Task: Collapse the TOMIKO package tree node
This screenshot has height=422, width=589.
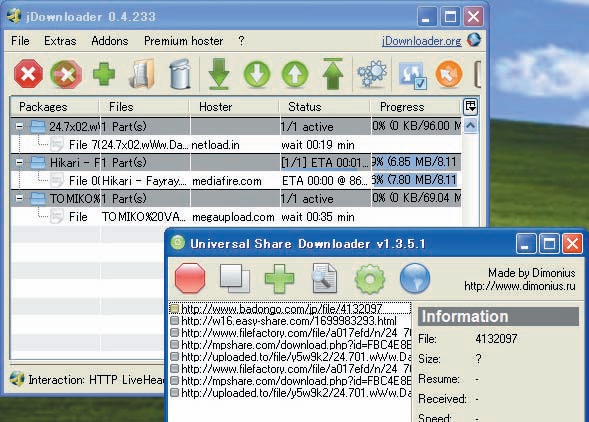Action: (19, 199)
